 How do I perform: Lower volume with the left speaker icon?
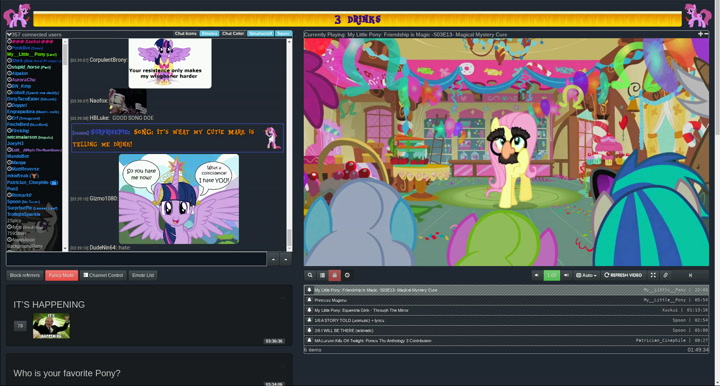(537, 275)
